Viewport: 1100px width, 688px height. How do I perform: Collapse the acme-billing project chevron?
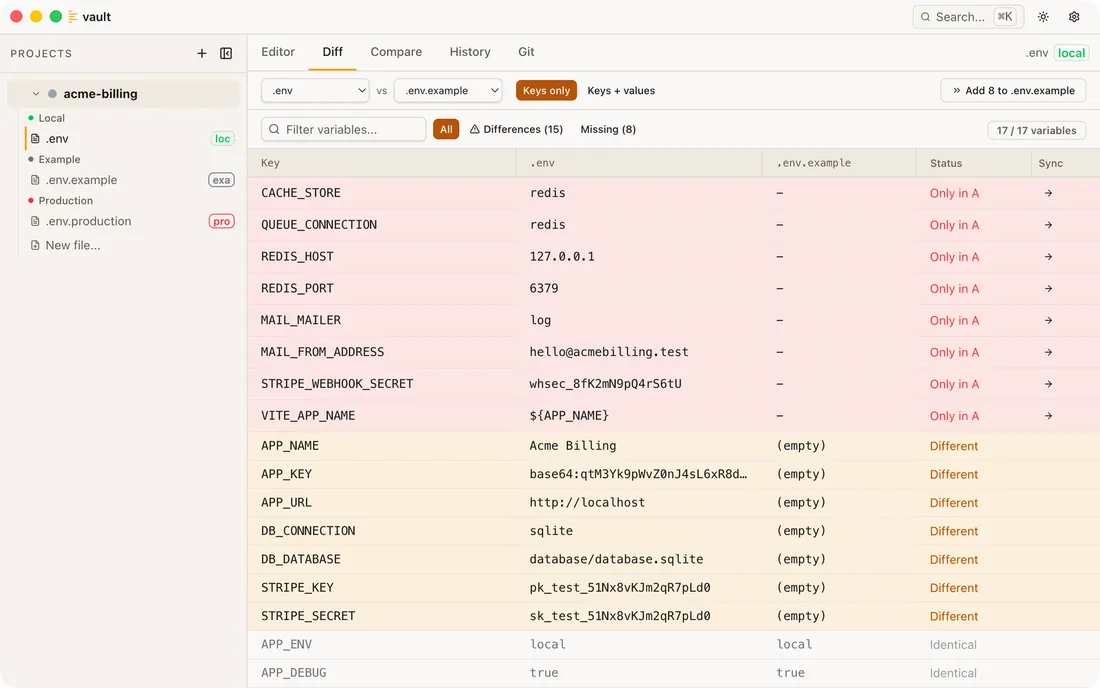click(x=36, y=94)
